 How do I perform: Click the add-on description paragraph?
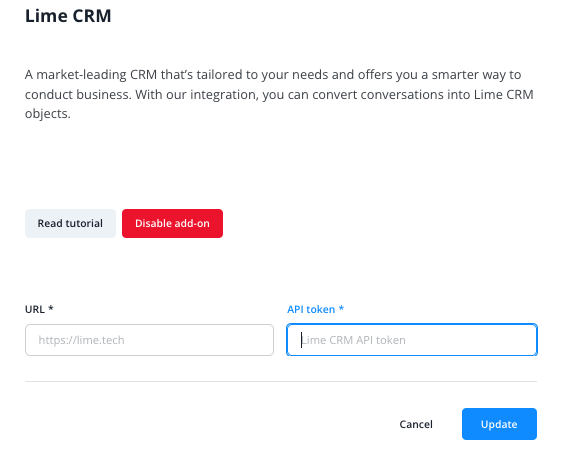[279, 94]
